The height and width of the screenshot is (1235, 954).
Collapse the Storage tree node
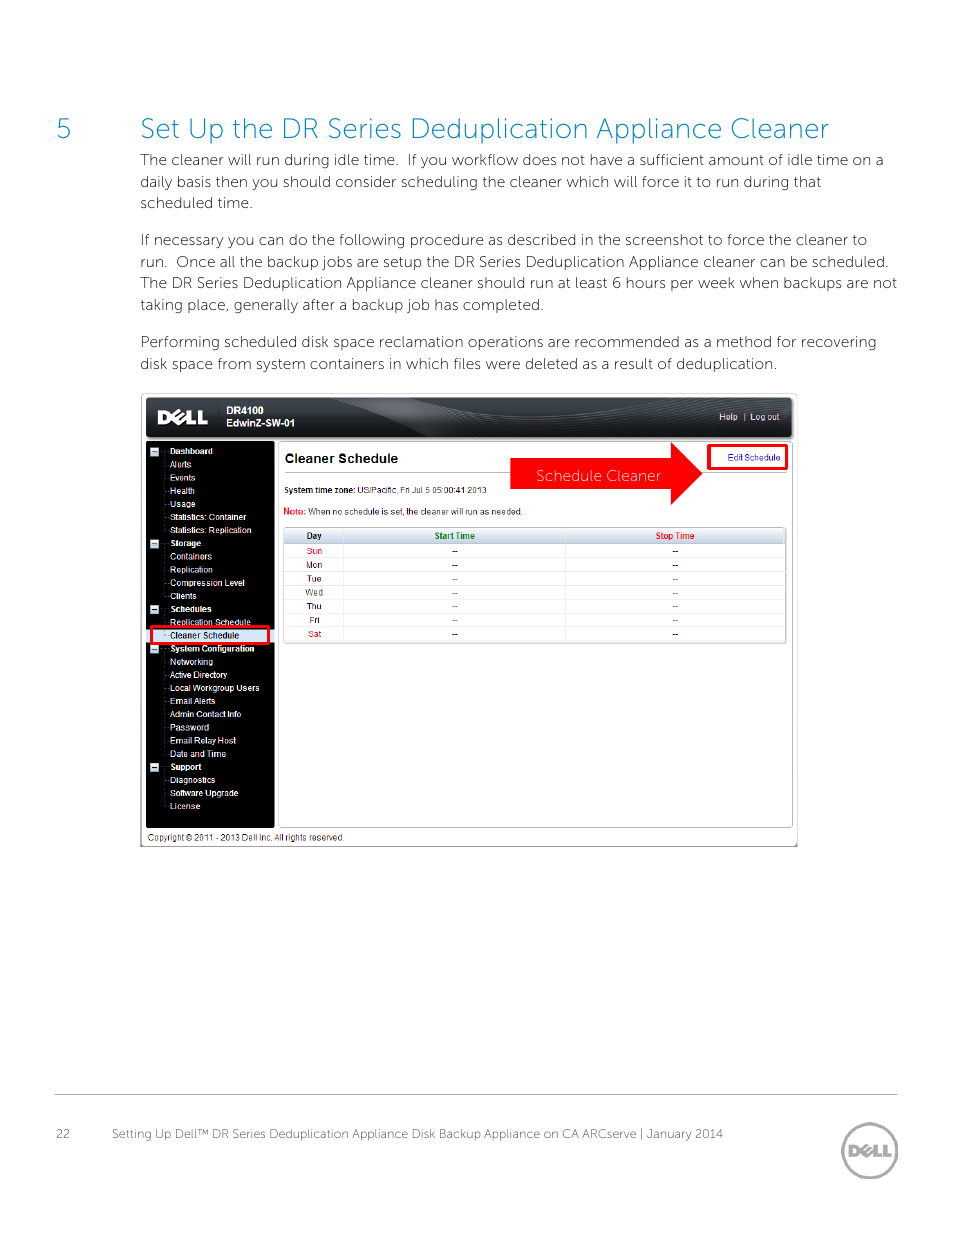click(x=154, y=544)
